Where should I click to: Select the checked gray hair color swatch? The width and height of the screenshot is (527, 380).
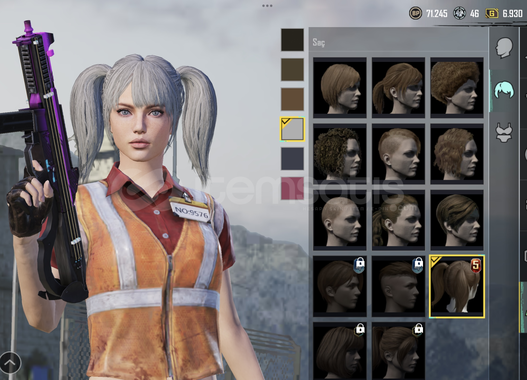(292, 129)
